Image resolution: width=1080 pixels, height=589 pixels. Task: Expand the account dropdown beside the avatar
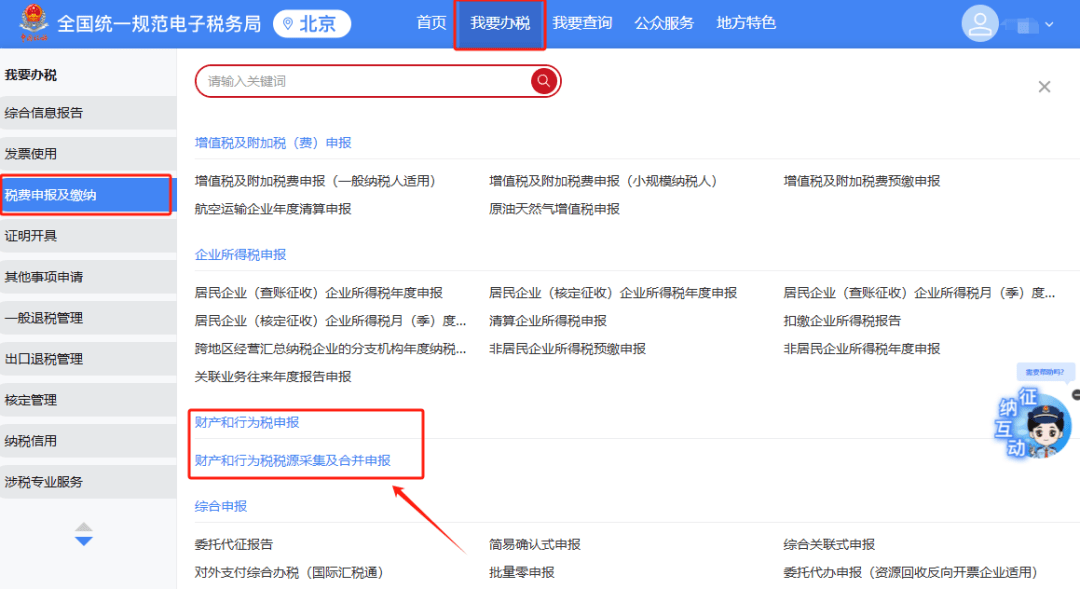(x=1048, y=23)
